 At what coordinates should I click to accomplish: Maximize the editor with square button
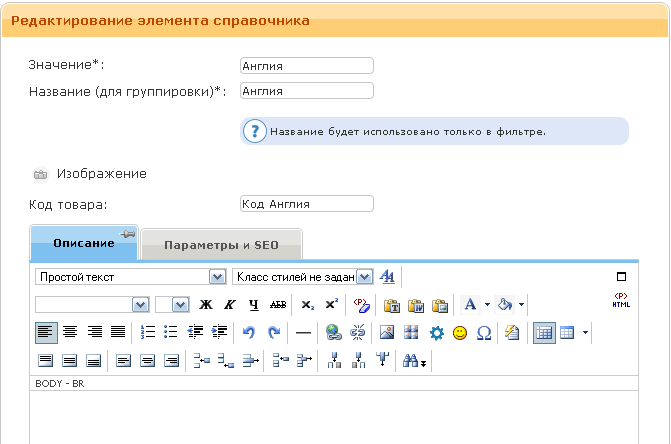pyautogui.click(x=621, y=277)
